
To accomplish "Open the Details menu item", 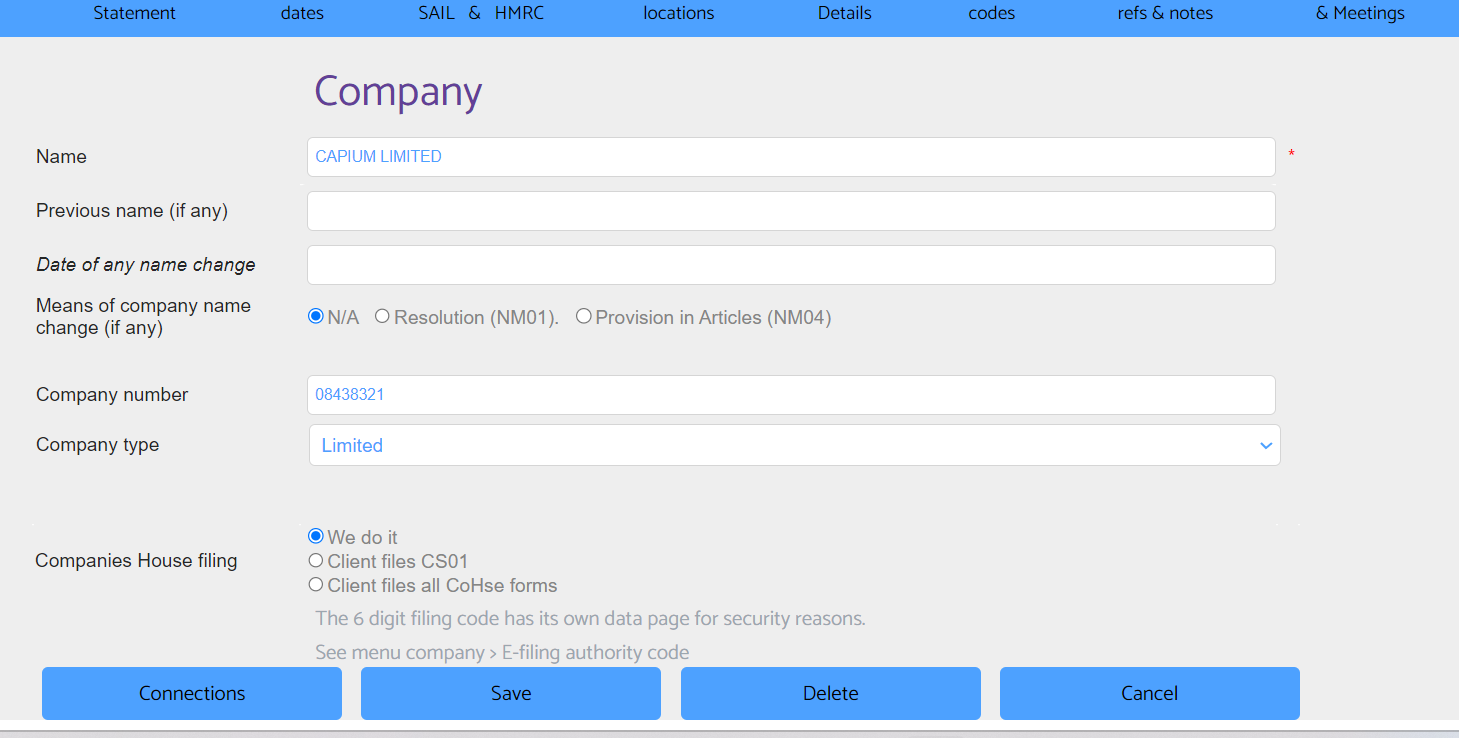I will point(845,13).
